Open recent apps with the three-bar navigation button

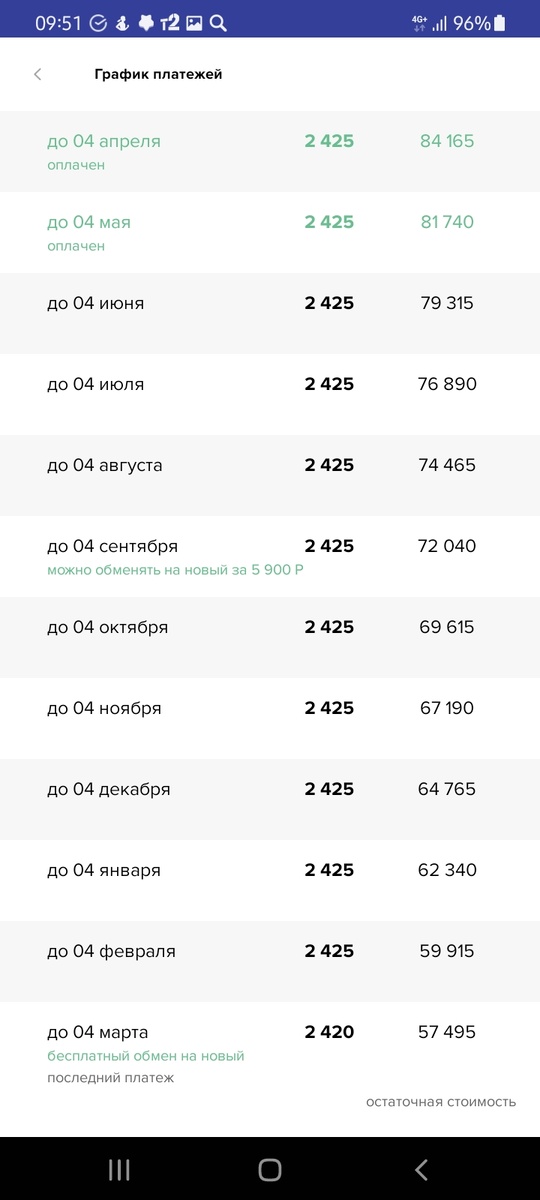click(119, 1169)
